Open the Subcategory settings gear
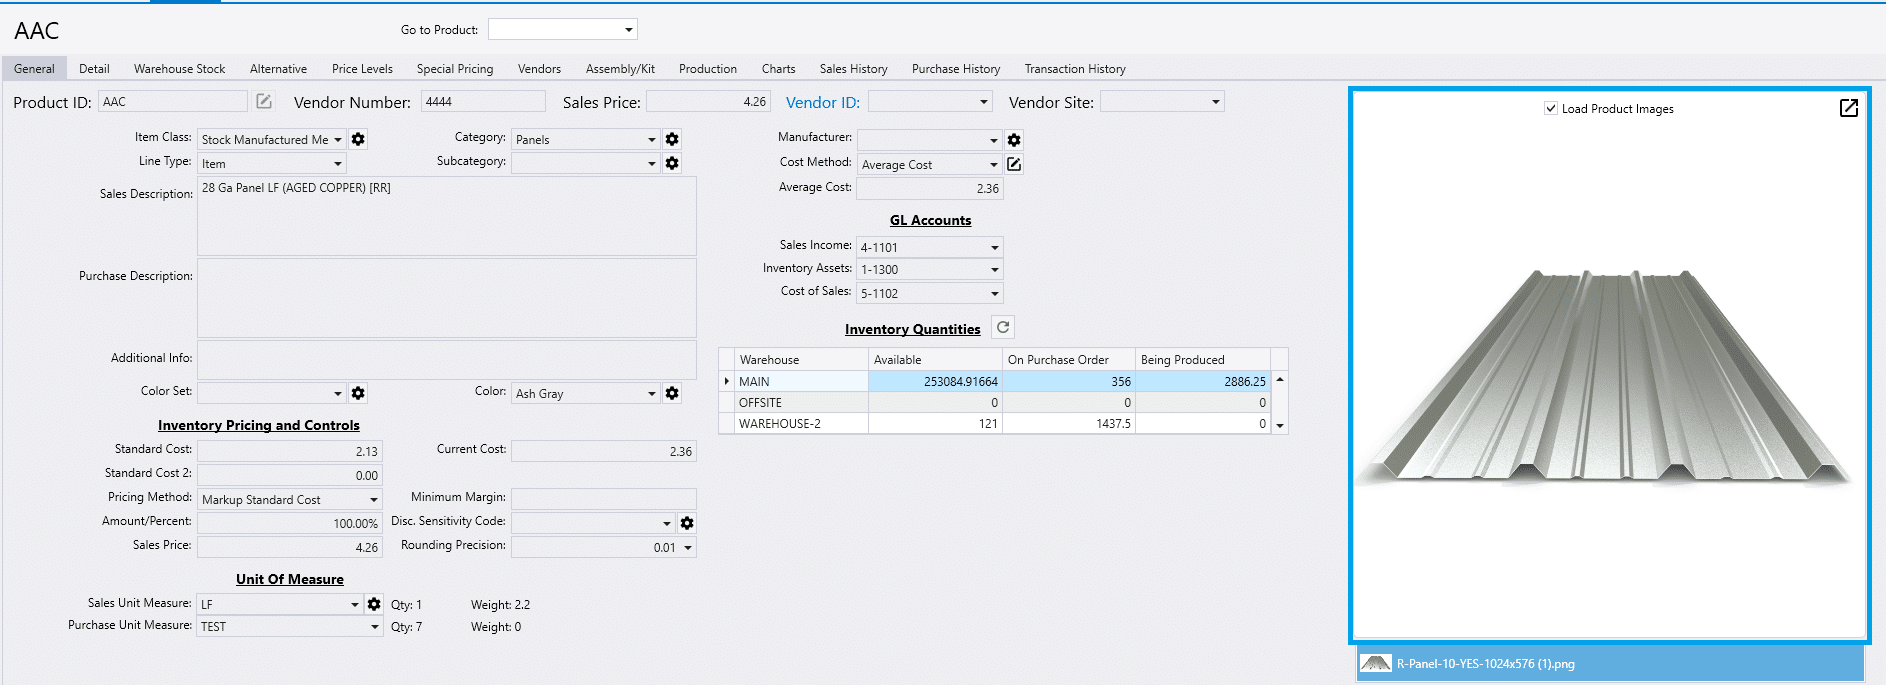The image size is (1886, 685). (x=672, y=163)
